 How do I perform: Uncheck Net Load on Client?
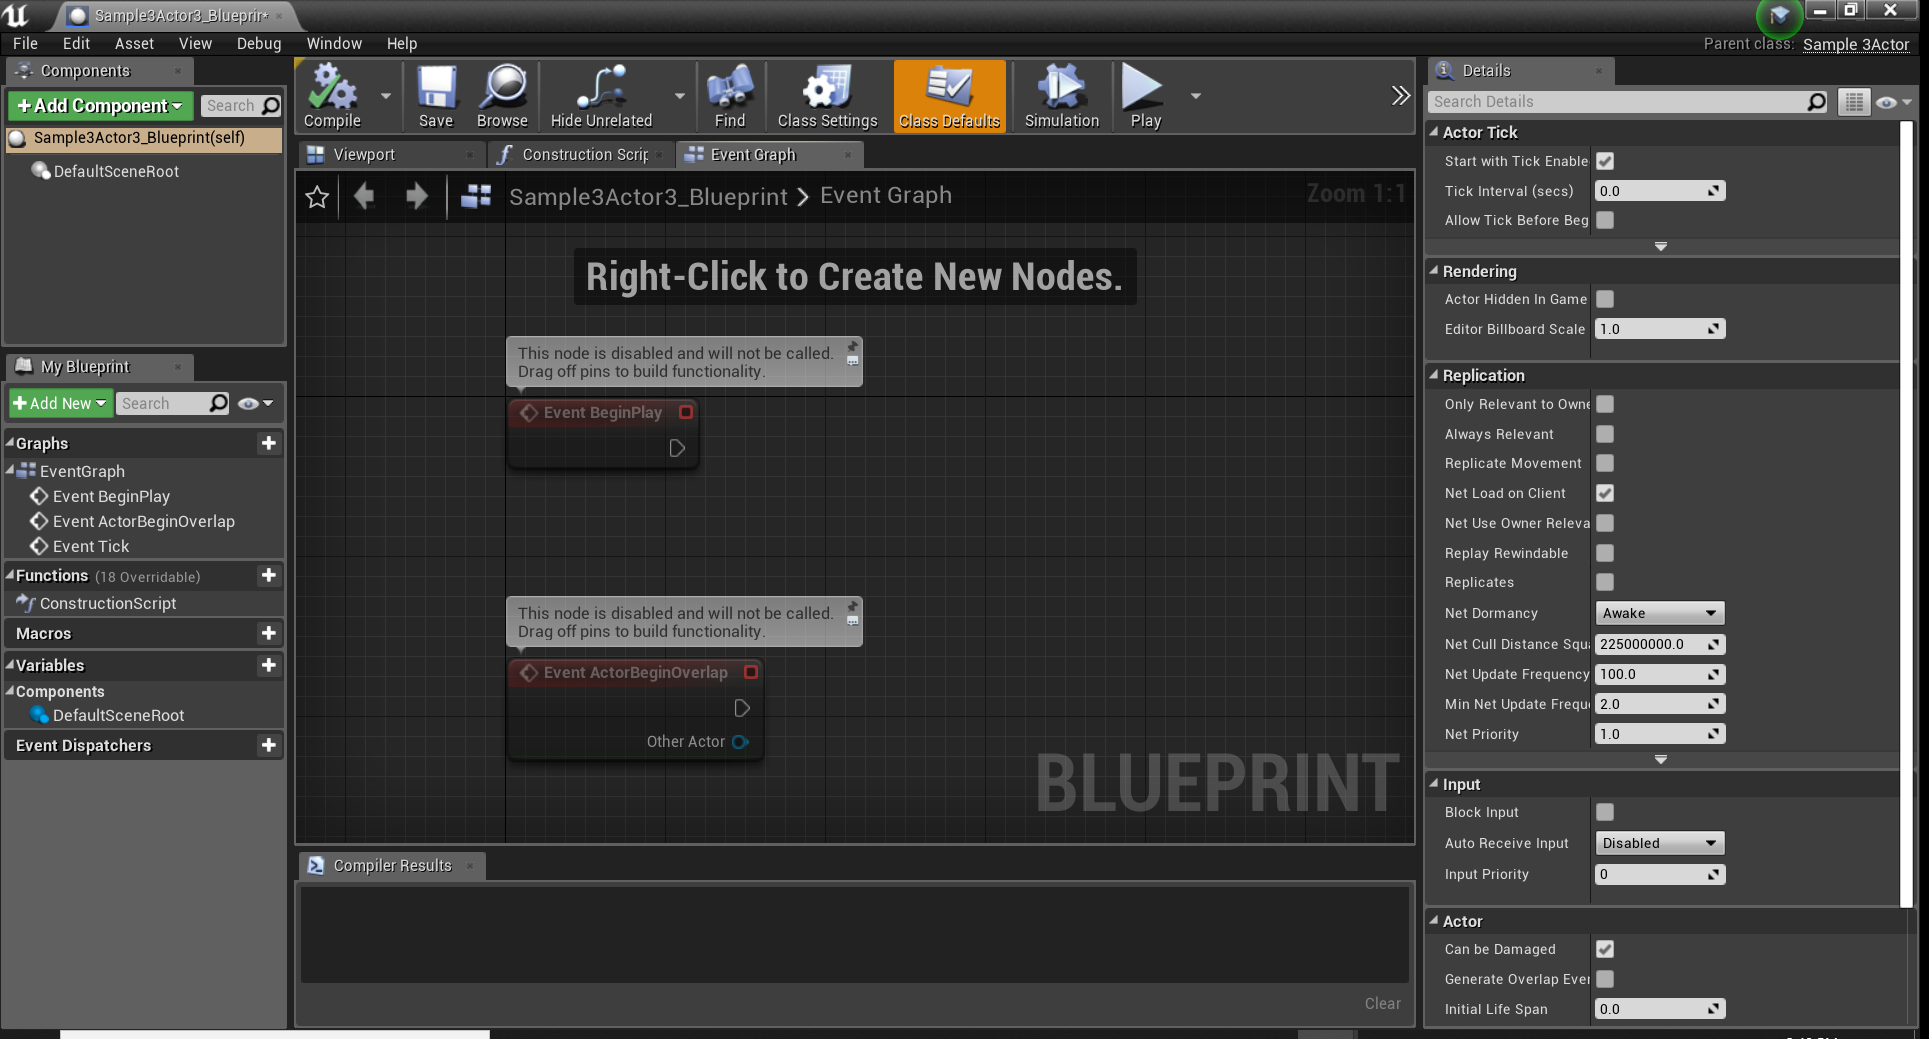point(1605,493)
